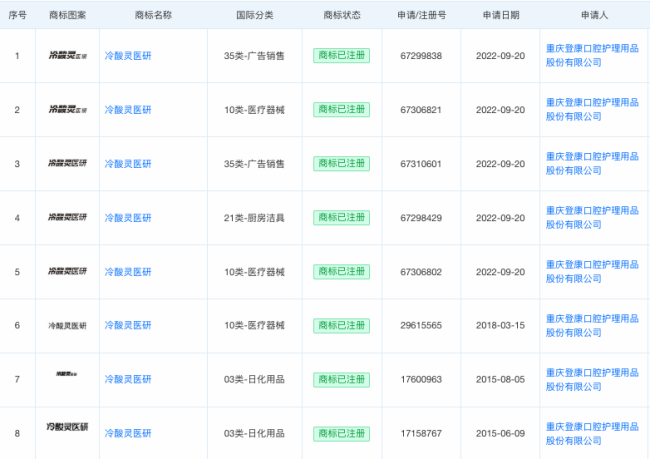The image size is (650, 459).
Task: Click date 2015-08-05 cell
Action: point(500,379)
